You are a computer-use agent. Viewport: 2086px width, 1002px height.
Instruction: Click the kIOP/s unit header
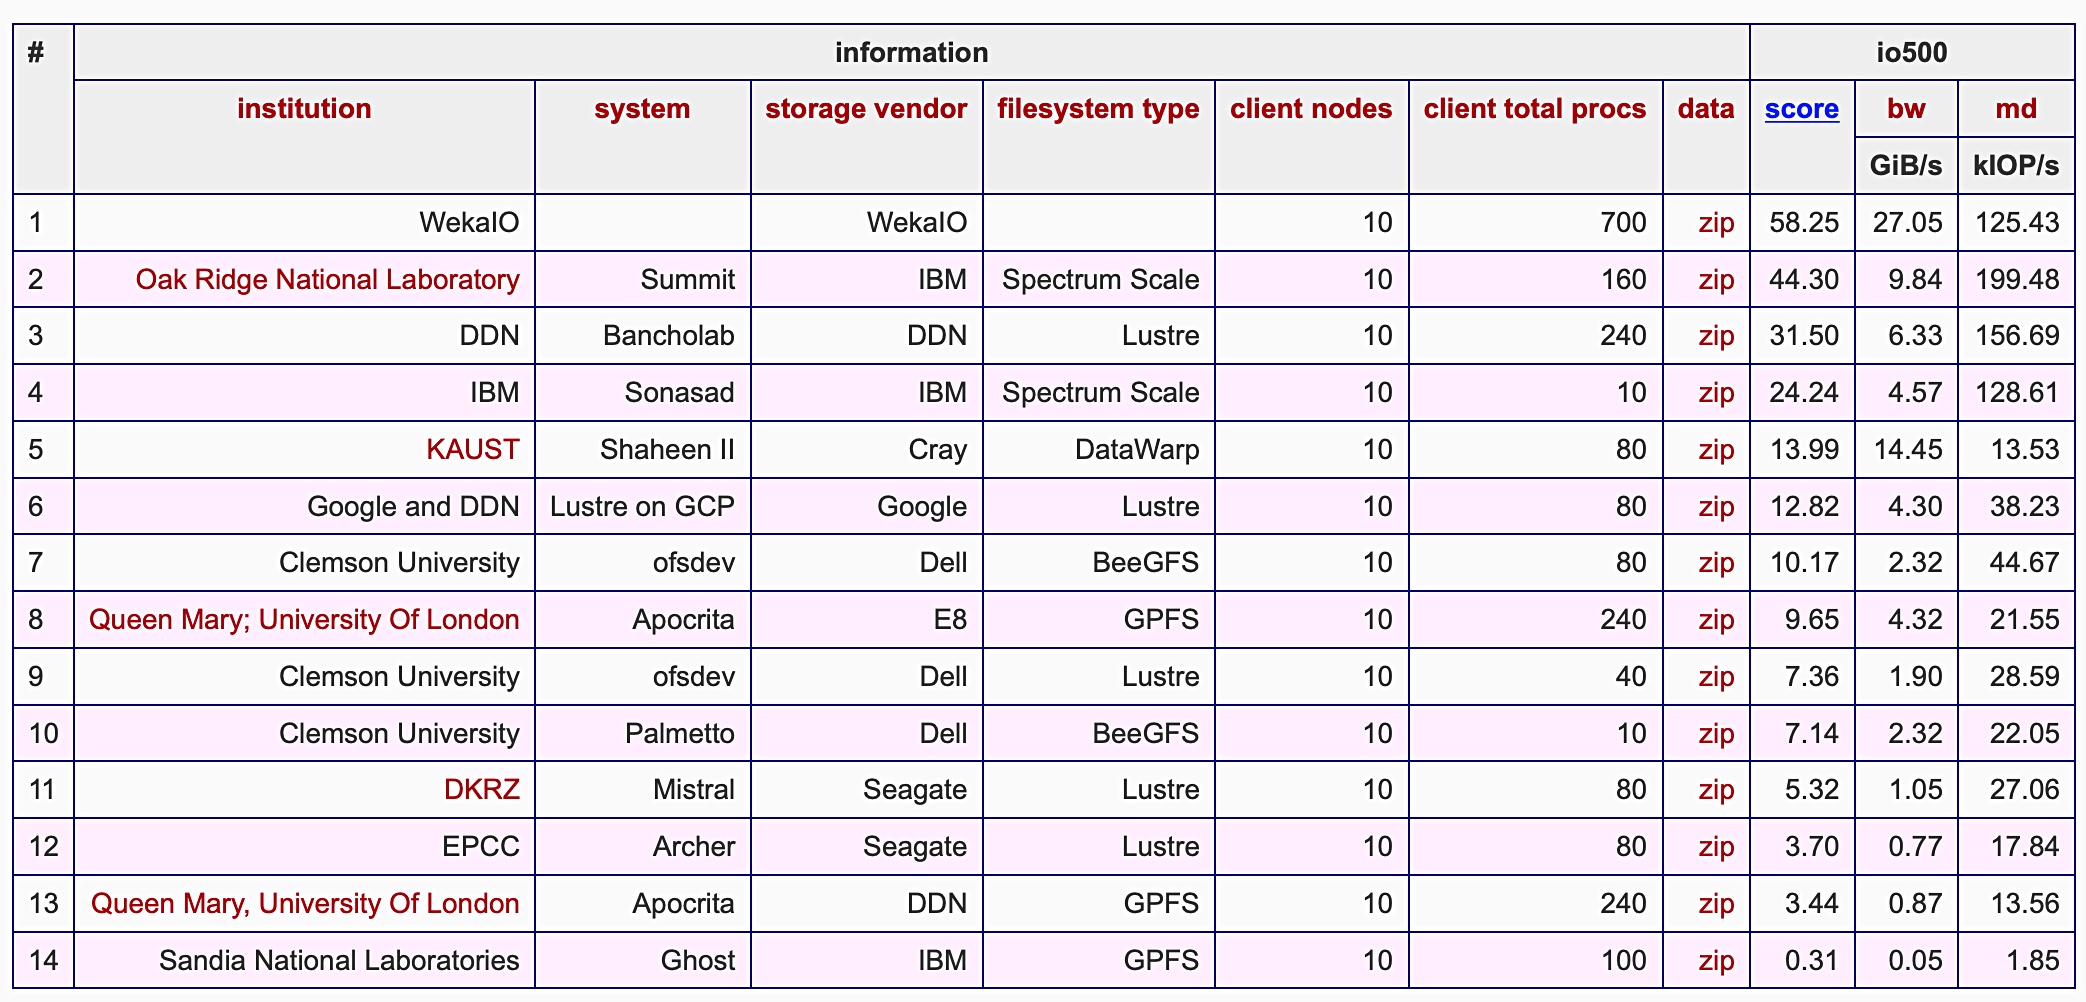2016,165
